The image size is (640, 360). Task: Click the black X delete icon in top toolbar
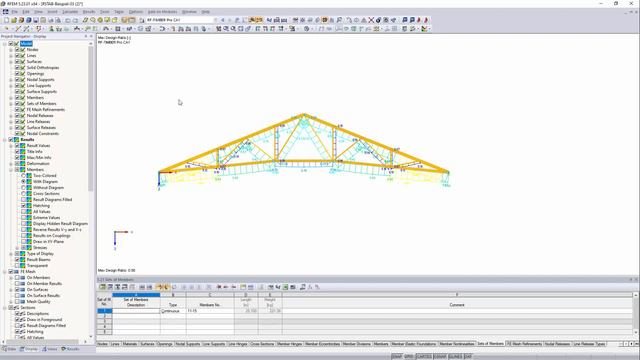point(371,20)
